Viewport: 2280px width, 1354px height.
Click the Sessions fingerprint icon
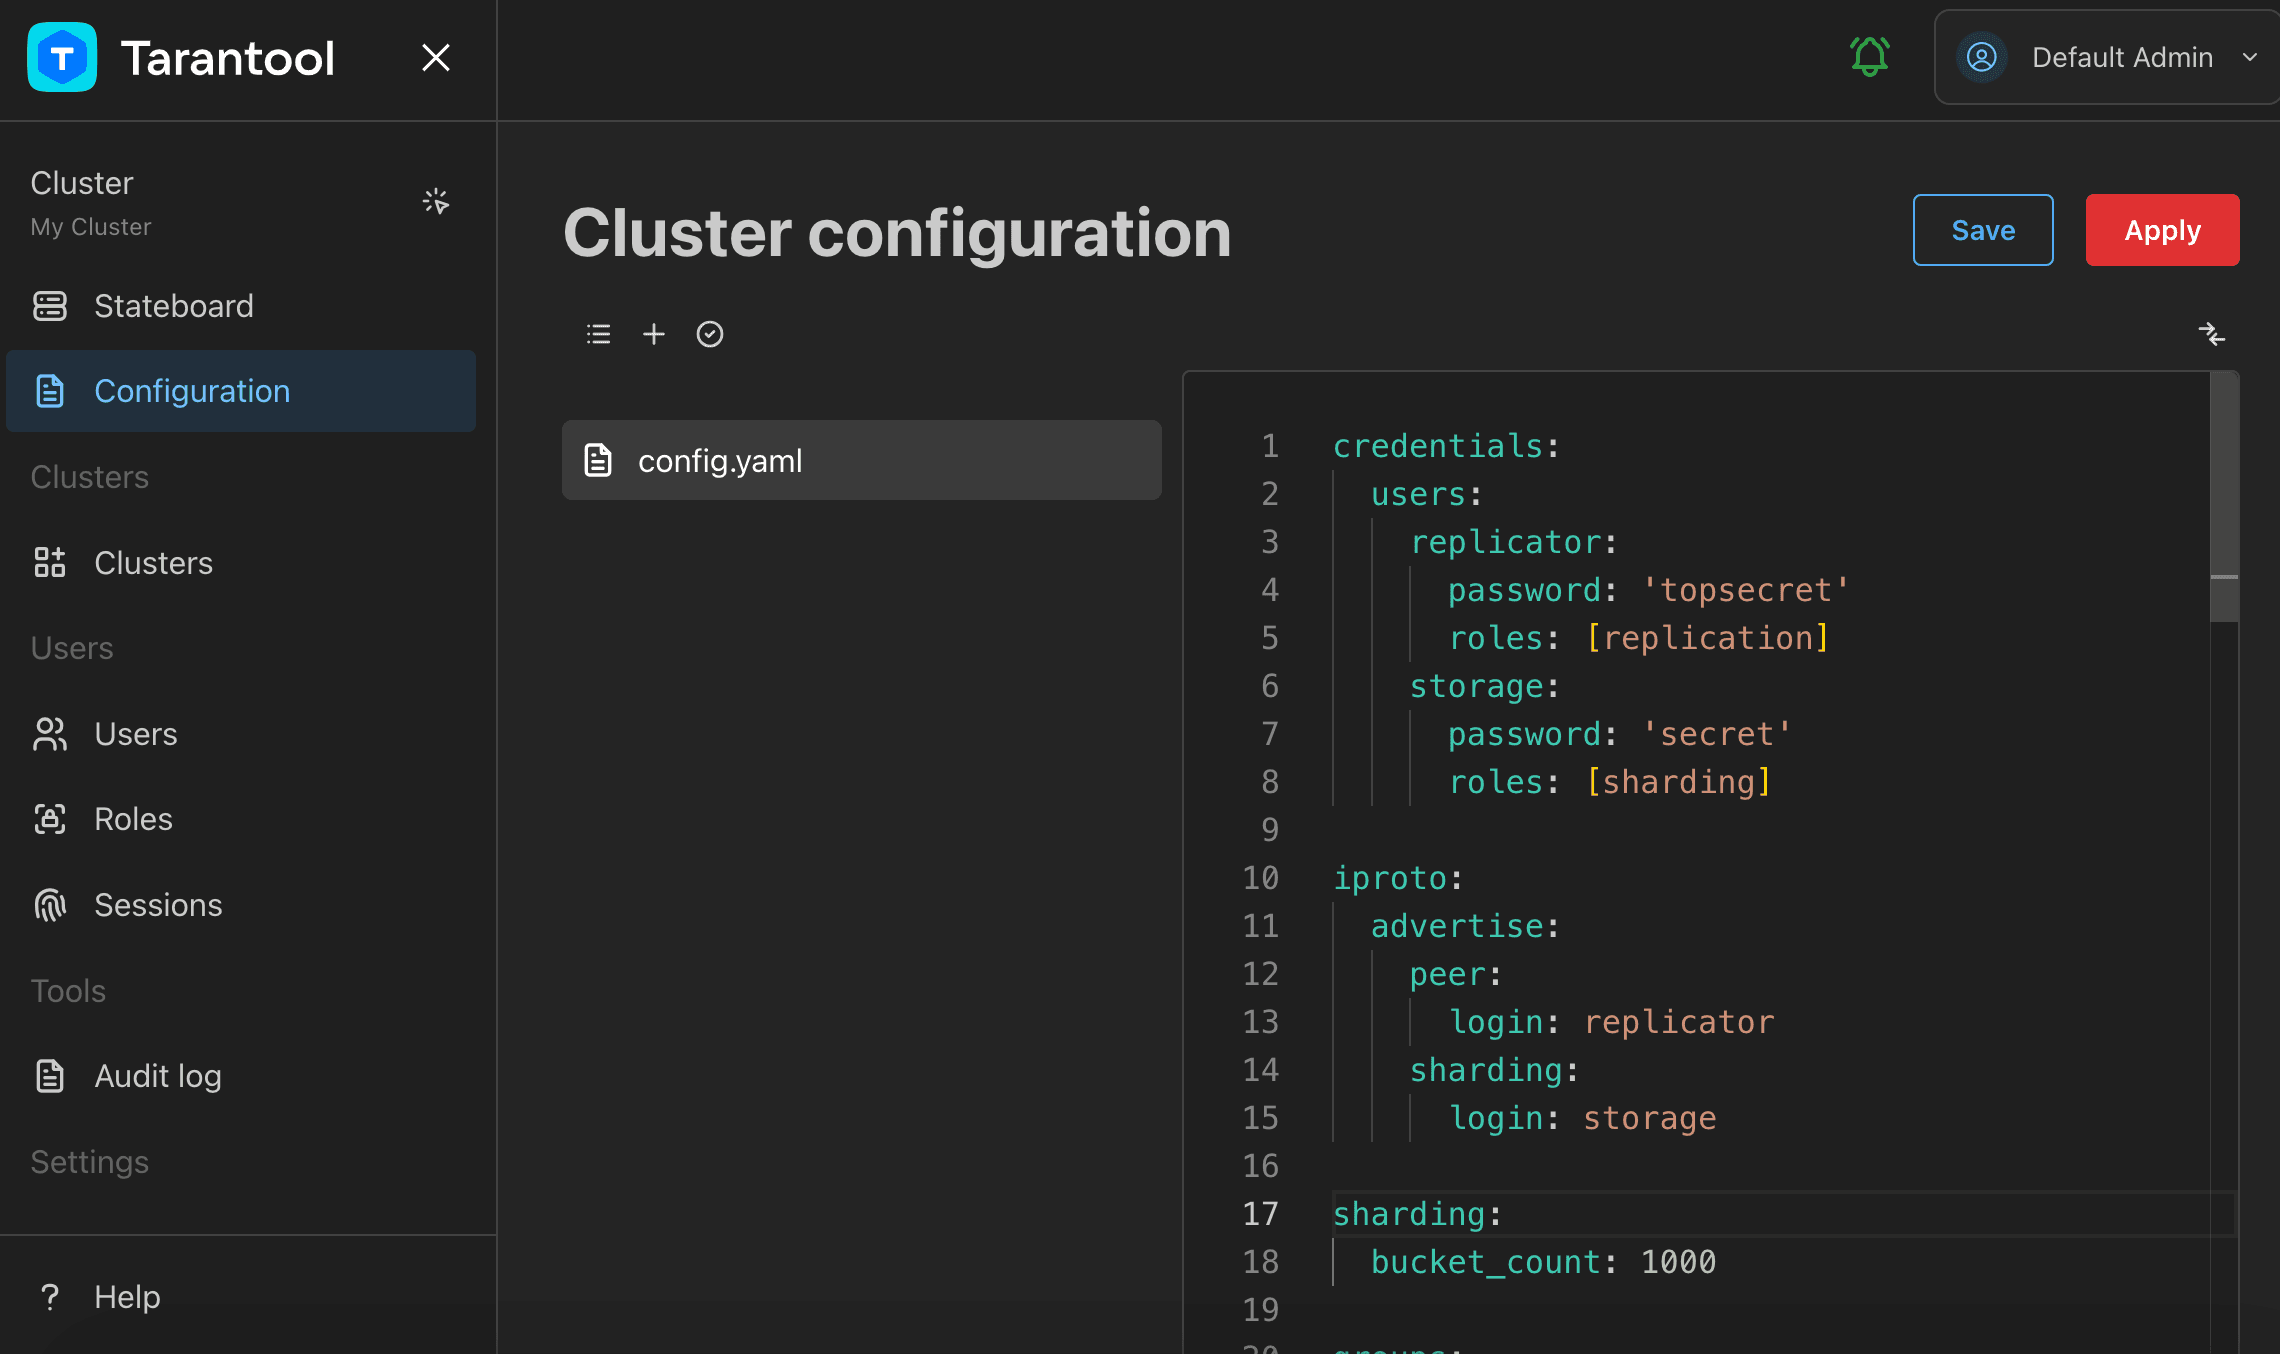tap(49, 905)
